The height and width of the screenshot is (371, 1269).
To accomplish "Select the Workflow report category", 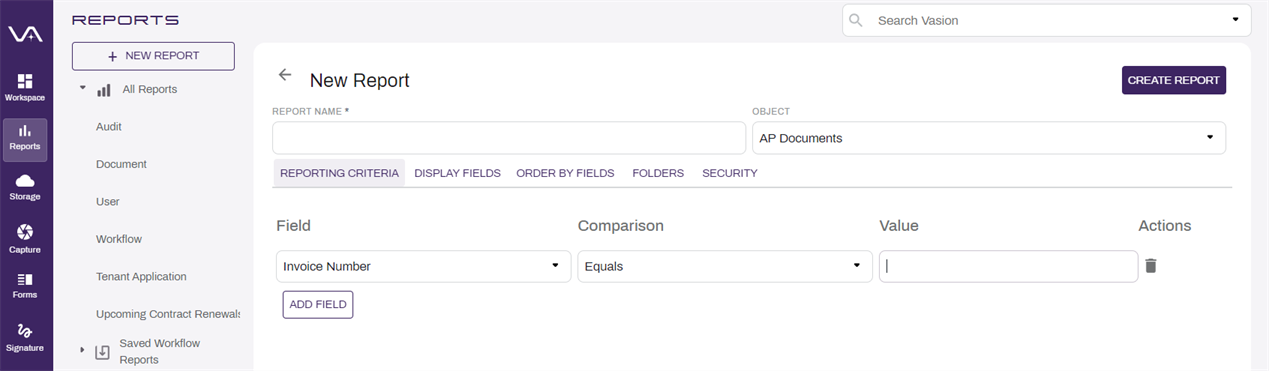I will coord(119,239).
